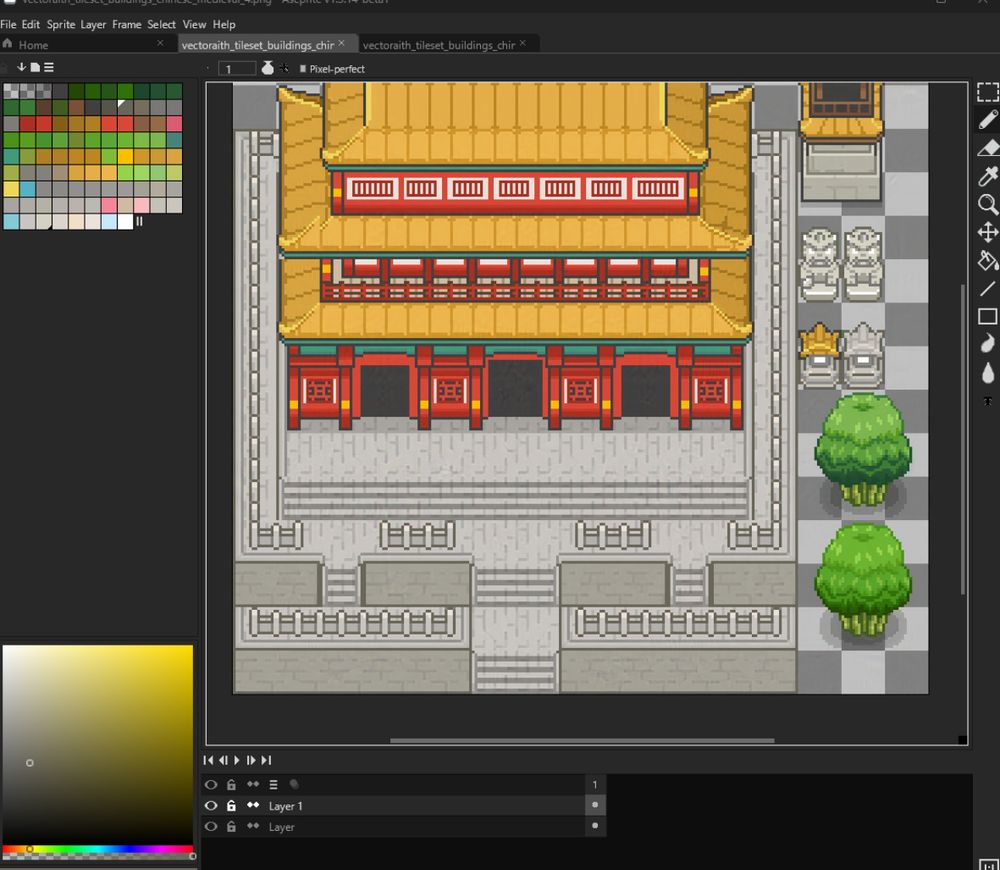Image resolution: width=1000 pixels, height=870 pixels.
Task: Play the animation
Action: [237, 760]
